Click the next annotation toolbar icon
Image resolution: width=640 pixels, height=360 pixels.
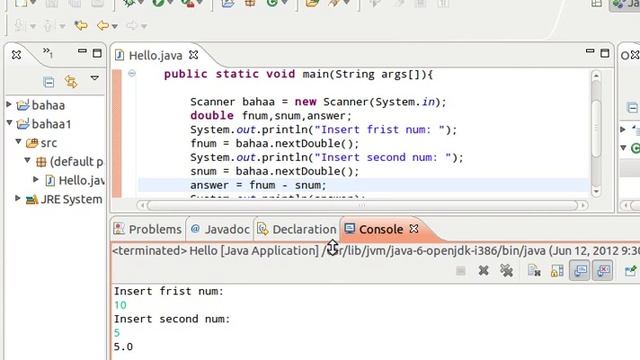pyautogui.click(x=19, y=26)
